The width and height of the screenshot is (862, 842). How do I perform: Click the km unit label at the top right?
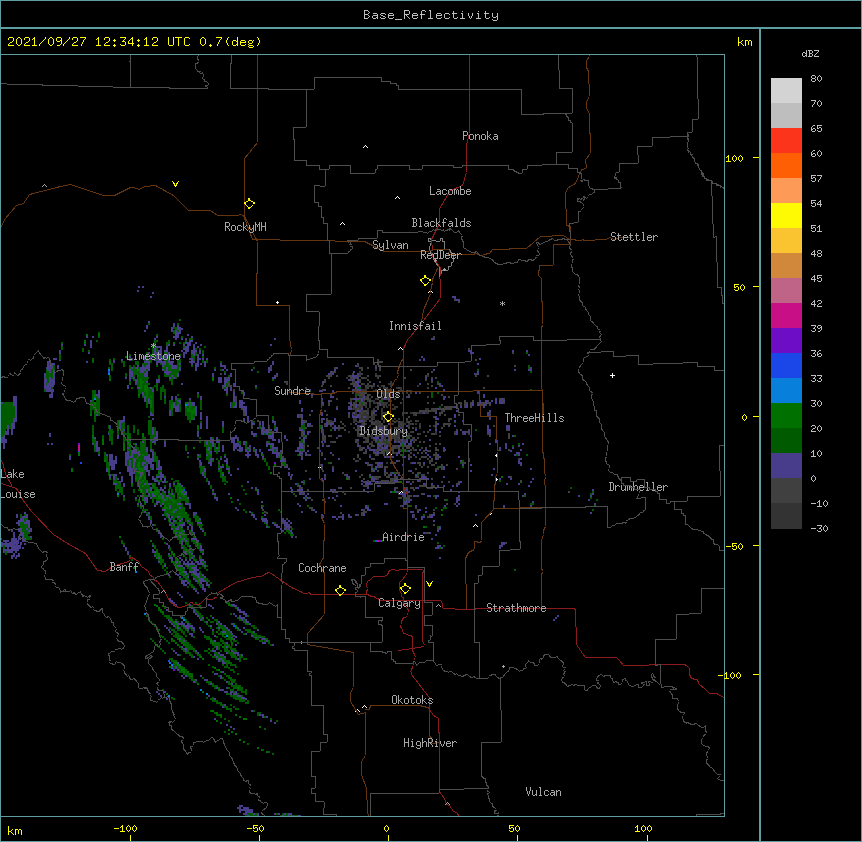click(x=745, y=42)
